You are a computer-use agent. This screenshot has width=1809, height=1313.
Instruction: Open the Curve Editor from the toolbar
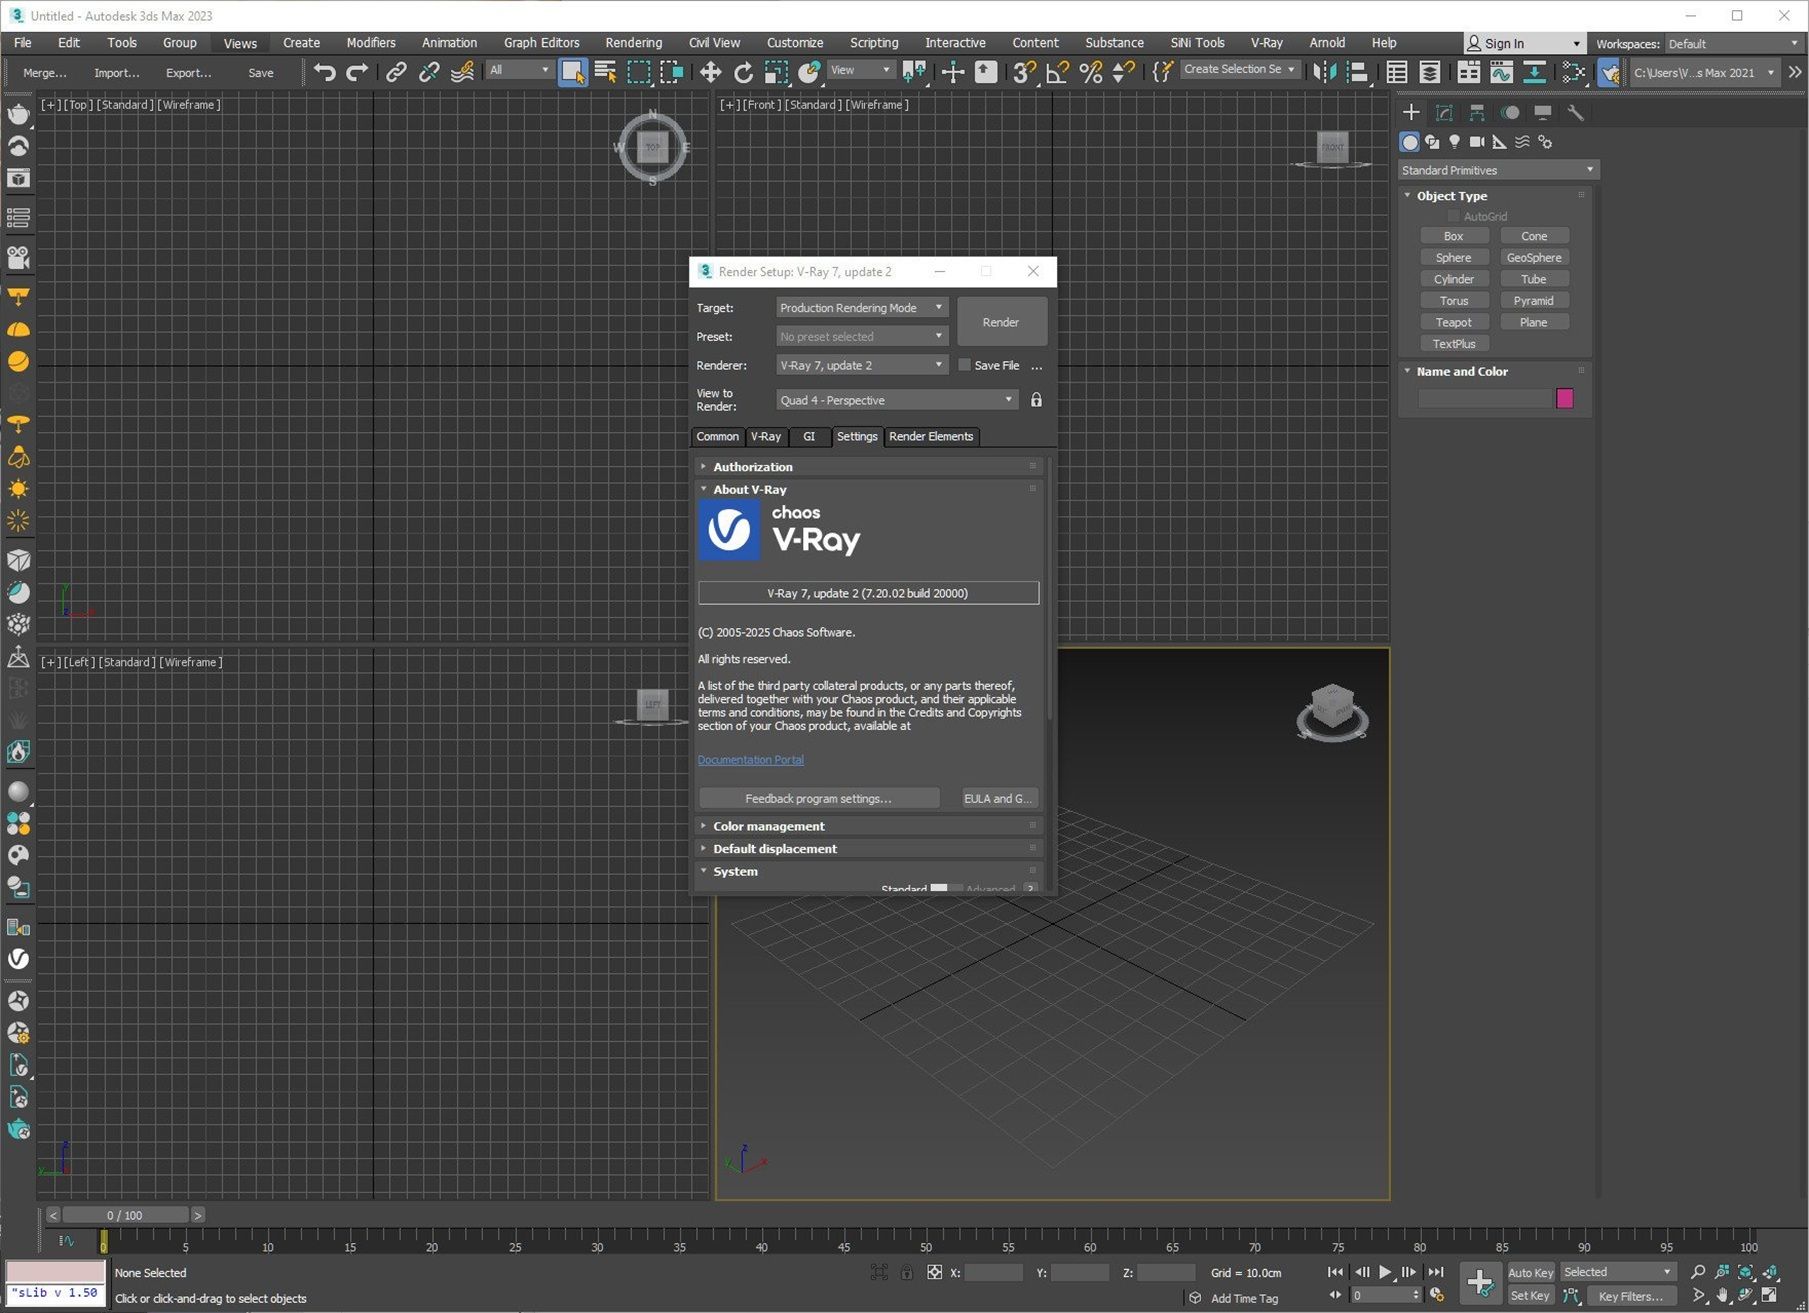pos(1501,72)
